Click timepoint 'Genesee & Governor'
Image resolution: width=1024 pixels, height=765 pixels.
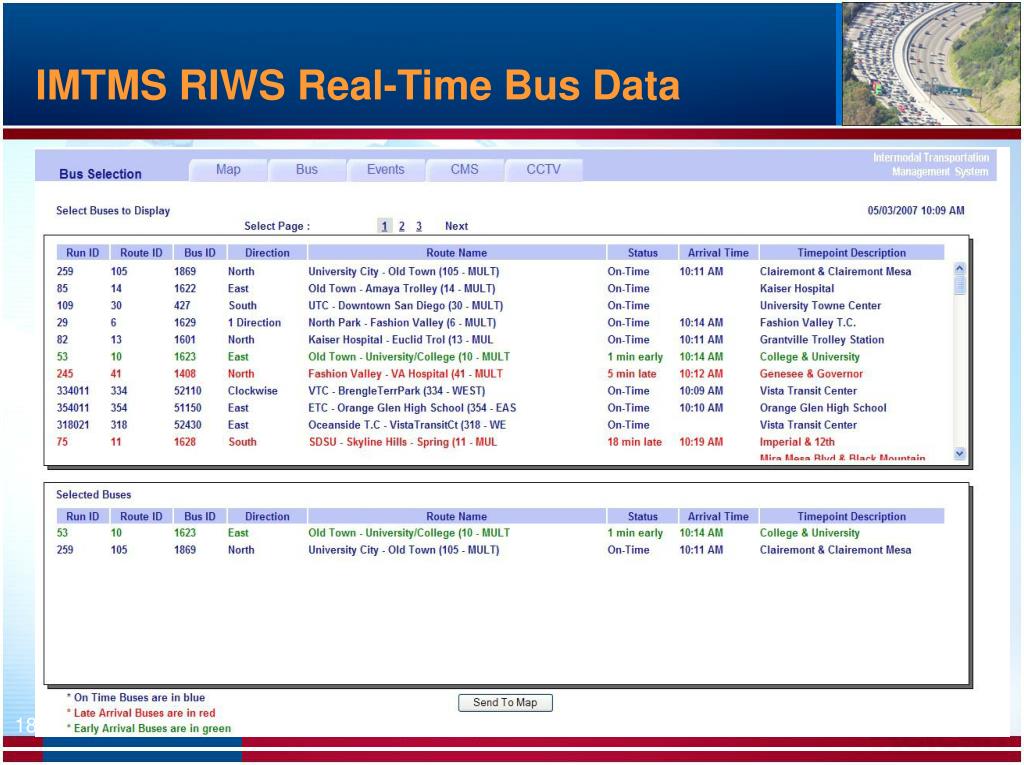(811, 374)
